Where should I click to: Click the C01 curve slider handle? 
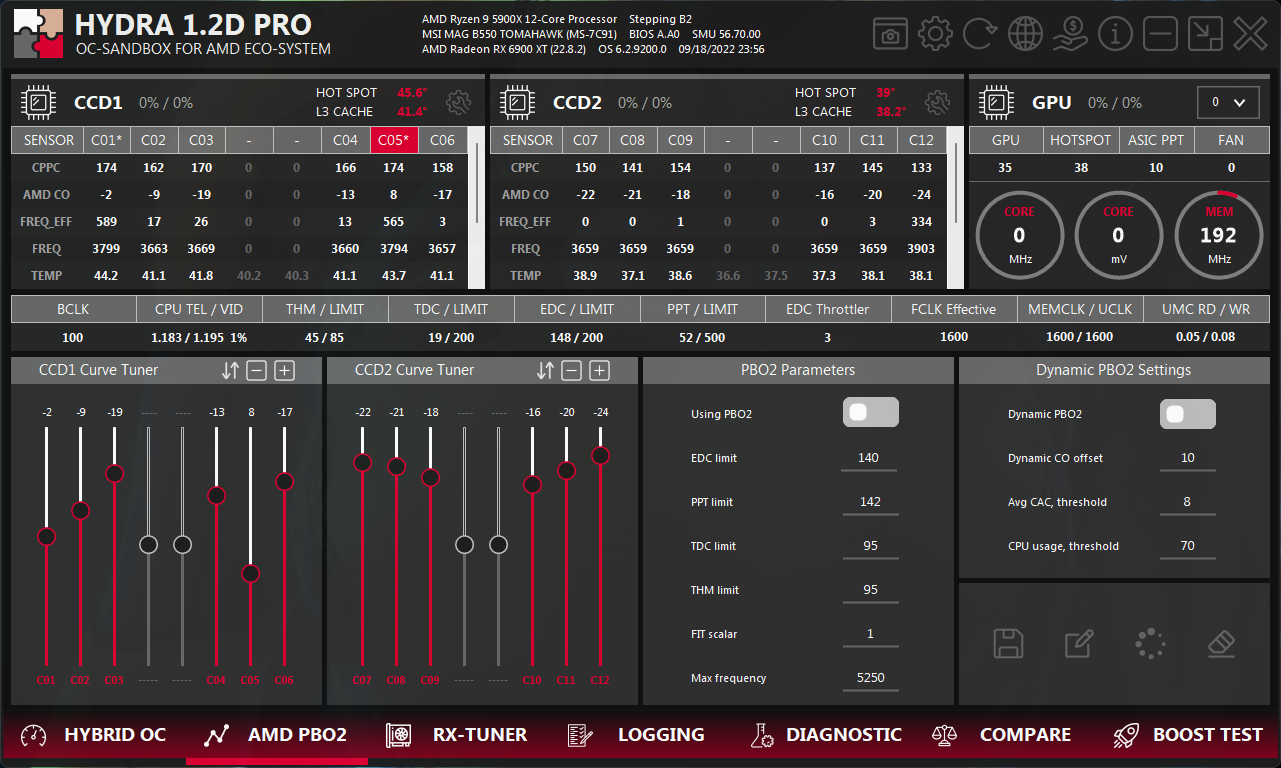click(47, 537)
